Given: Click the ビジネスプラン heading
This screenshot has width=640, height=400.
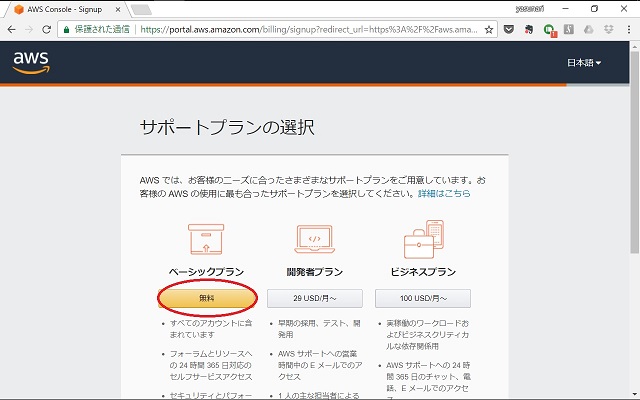Looking at the screenshot, I should click(x=423, y=272).
